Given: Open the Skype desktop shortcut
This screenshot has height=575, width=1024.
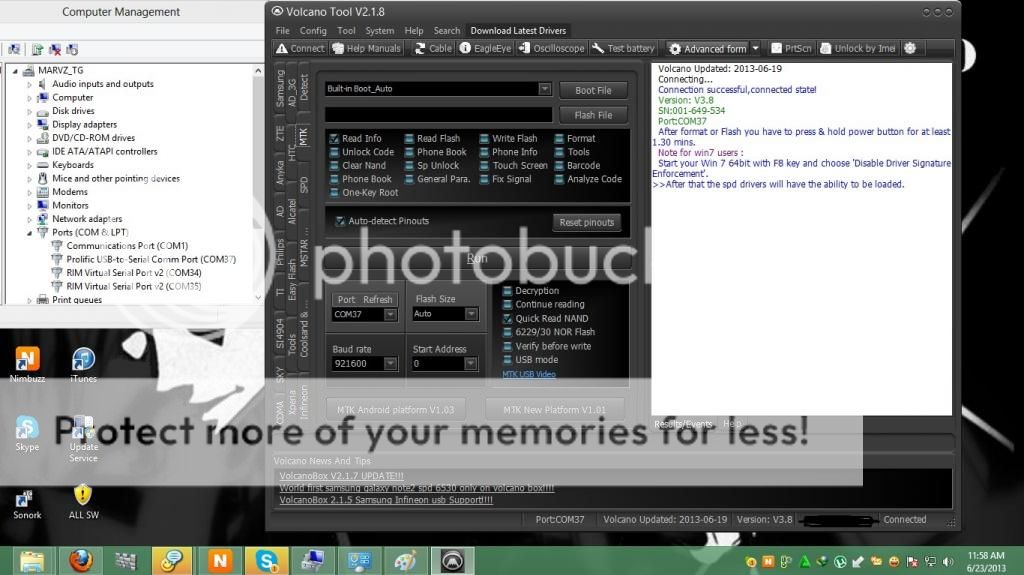Looking at the screenshot, I should coord(27,433).
